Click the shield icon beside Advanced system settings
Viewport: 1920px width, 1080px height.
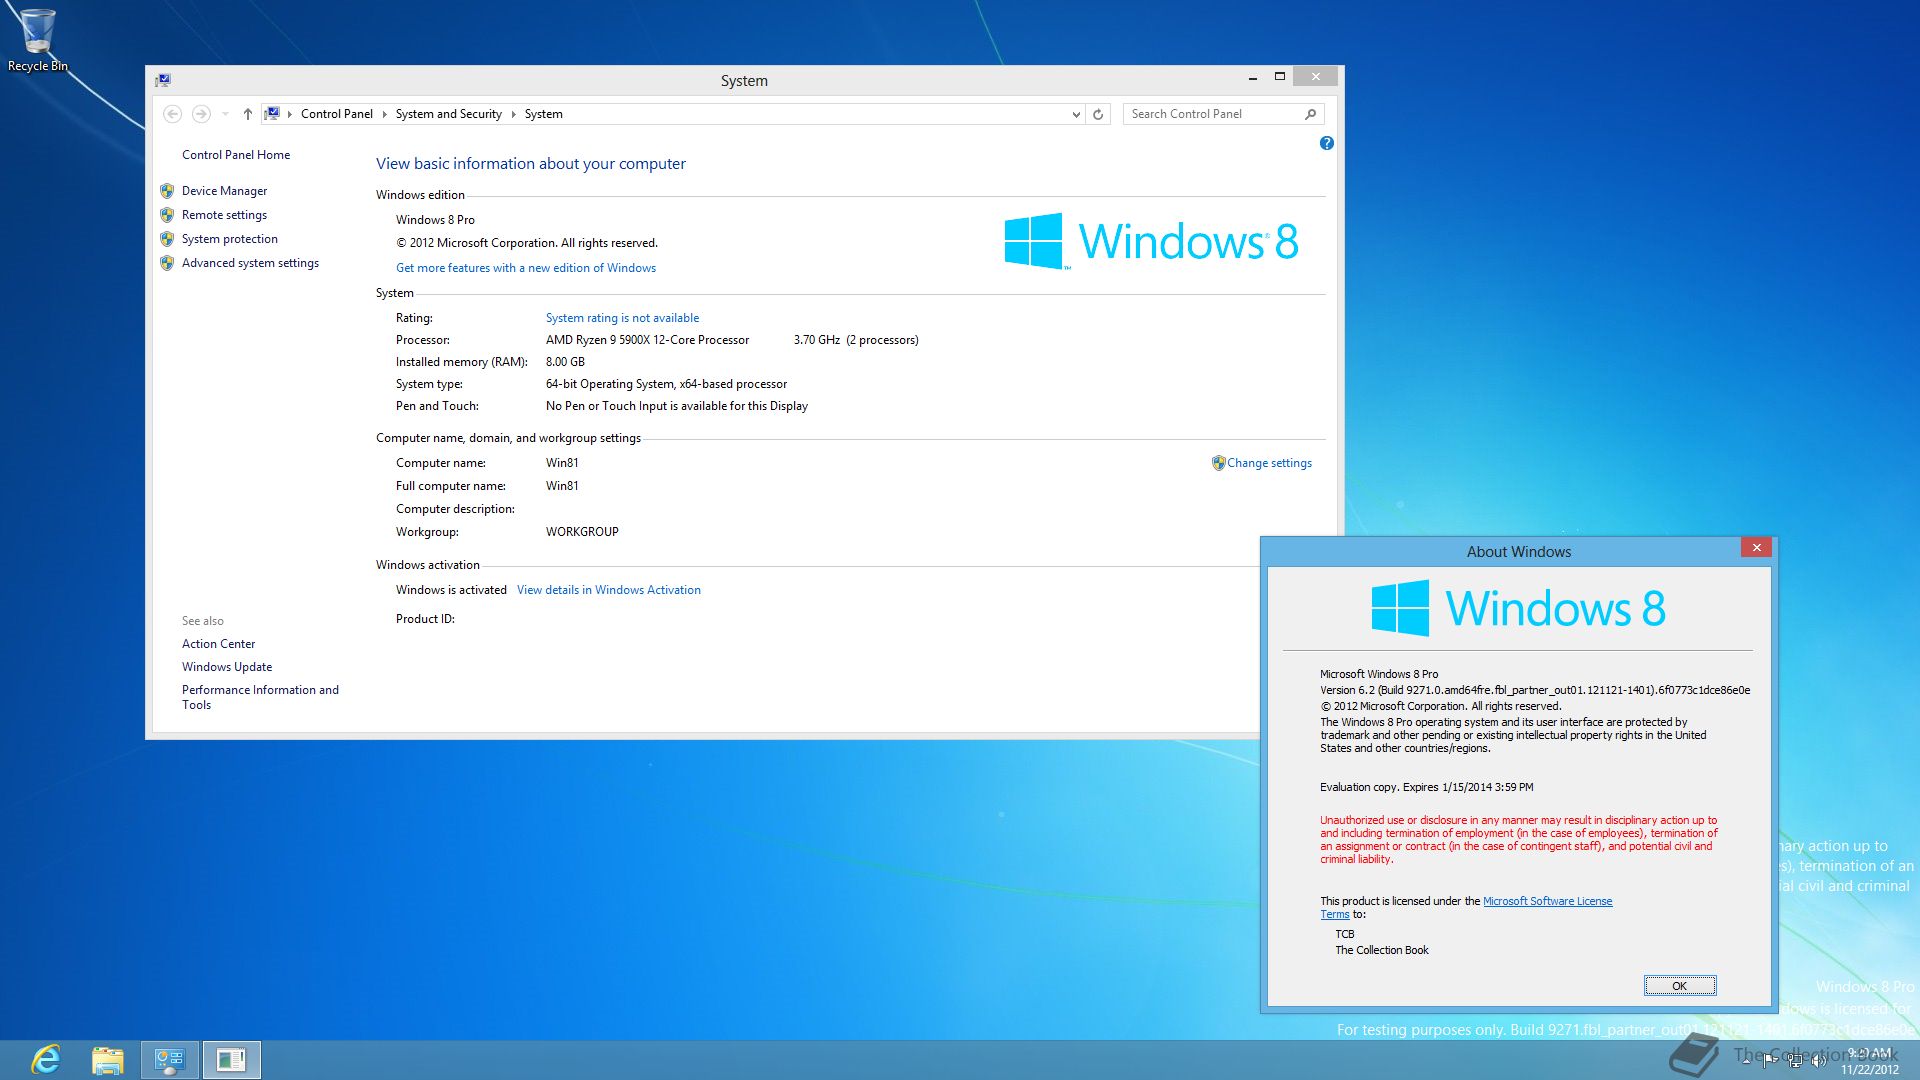(167, 263)
